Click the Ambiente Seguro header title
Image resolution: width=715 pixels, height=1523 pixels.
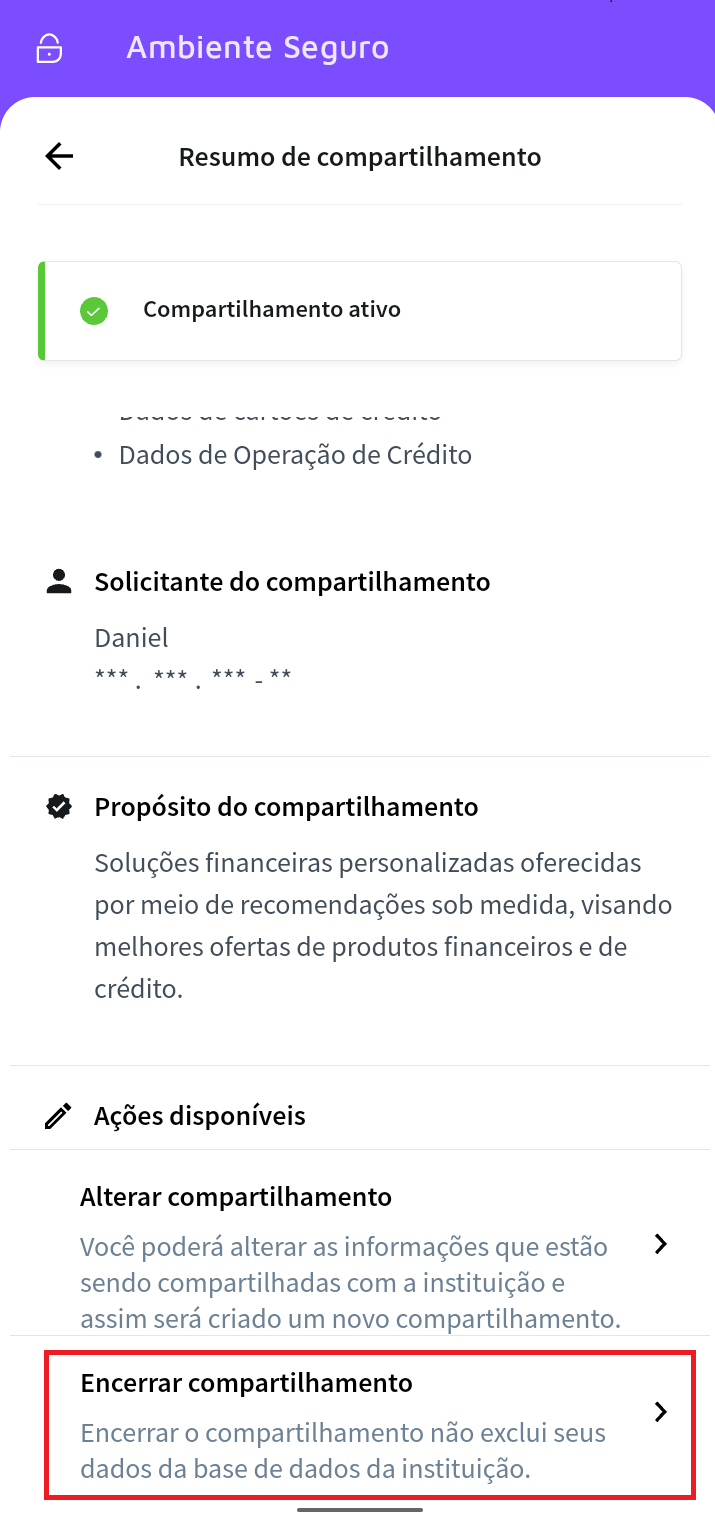pos(258,48)
